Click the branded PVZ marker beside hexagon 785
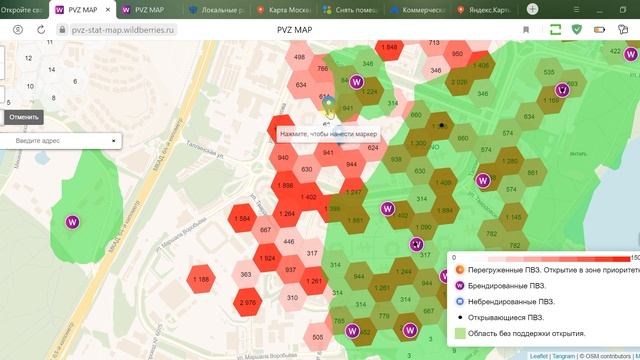The width and height of the screenshot is (640, 360). pyautogui.click(x=352, y=331)
